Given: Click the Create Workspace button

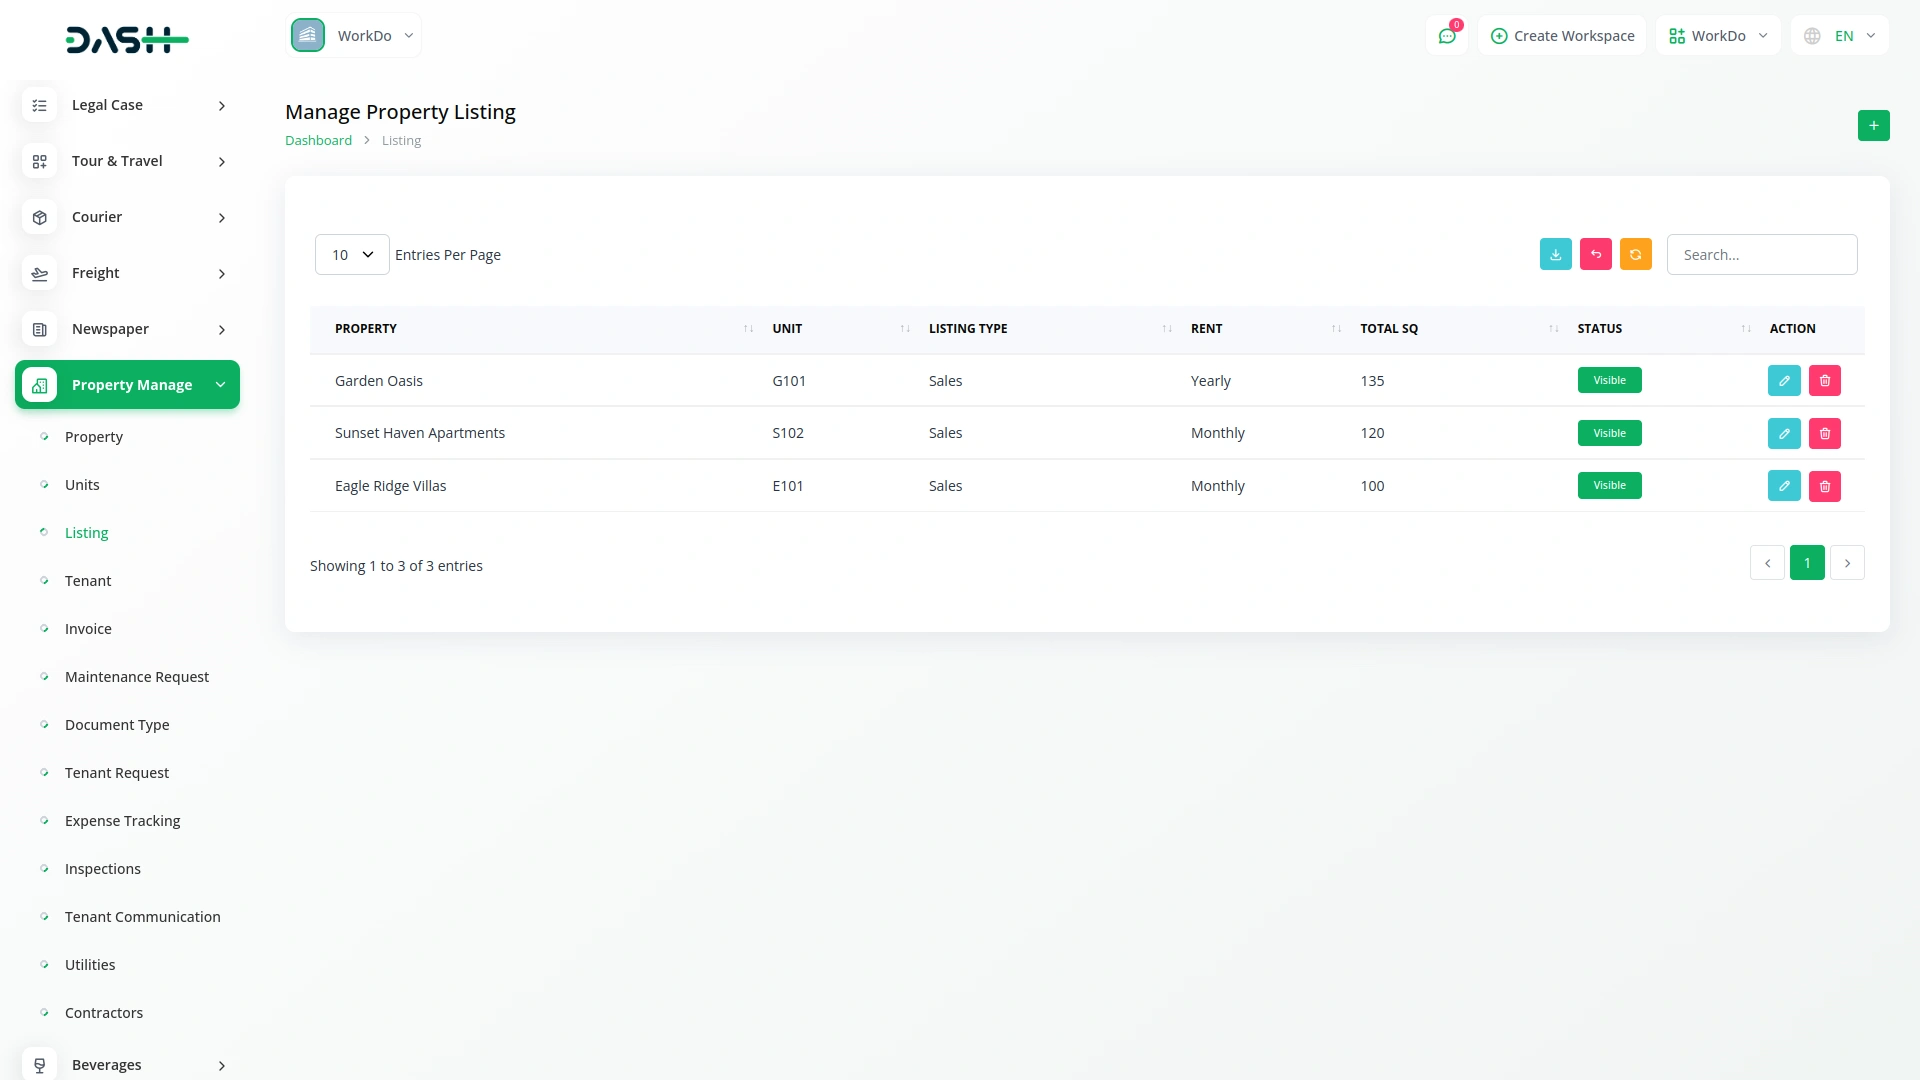Looking at the screenshot, I should coord(1562,36).
